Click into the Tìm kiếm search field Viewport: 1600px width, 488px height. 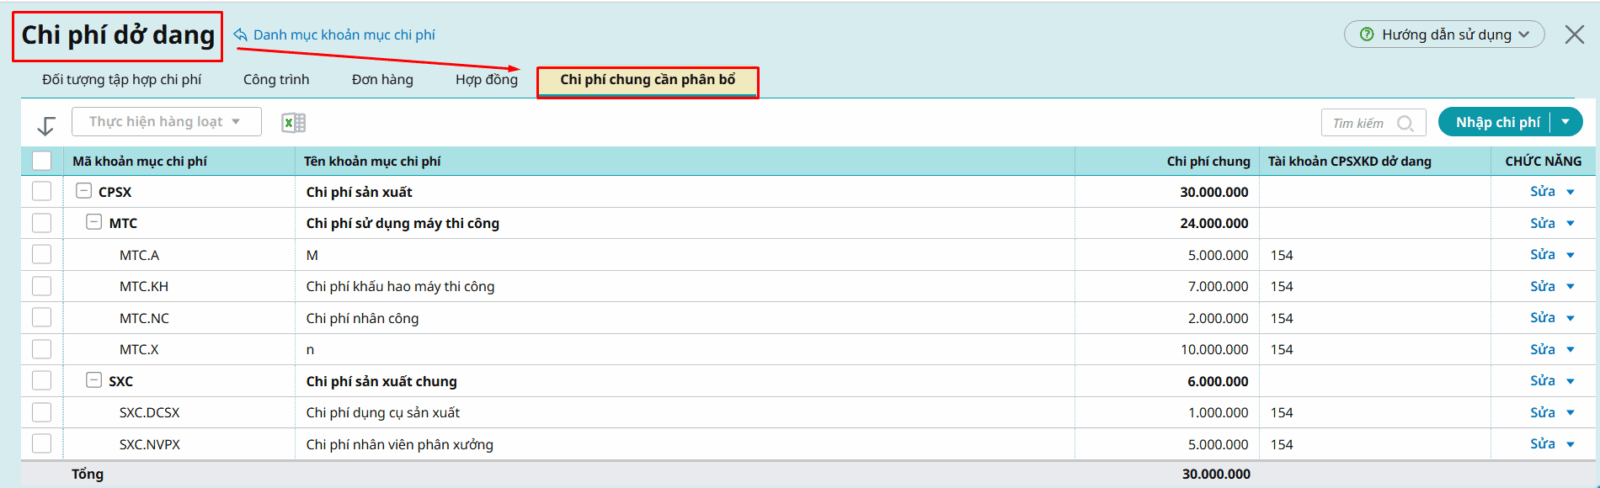(x=1358, y=123)
